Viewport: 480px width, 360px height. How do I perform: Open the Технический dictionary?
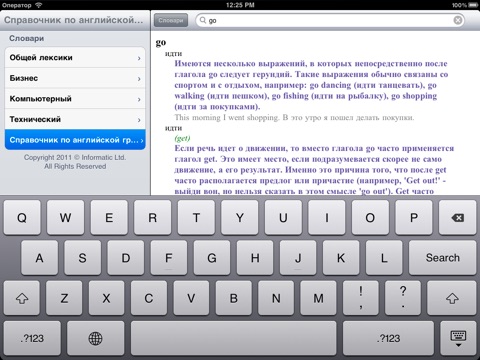click(x=75, y=119)
